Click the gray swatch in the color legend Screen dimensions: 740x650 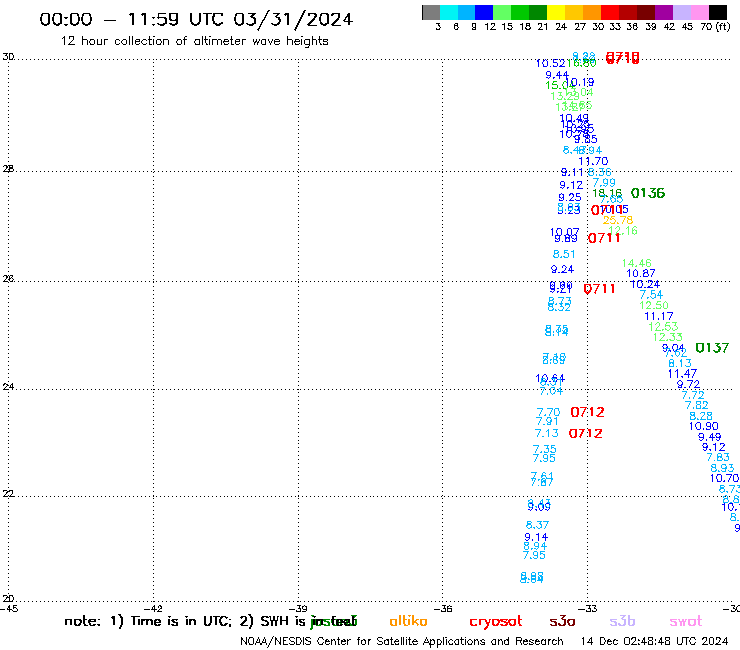pos(431,12)
